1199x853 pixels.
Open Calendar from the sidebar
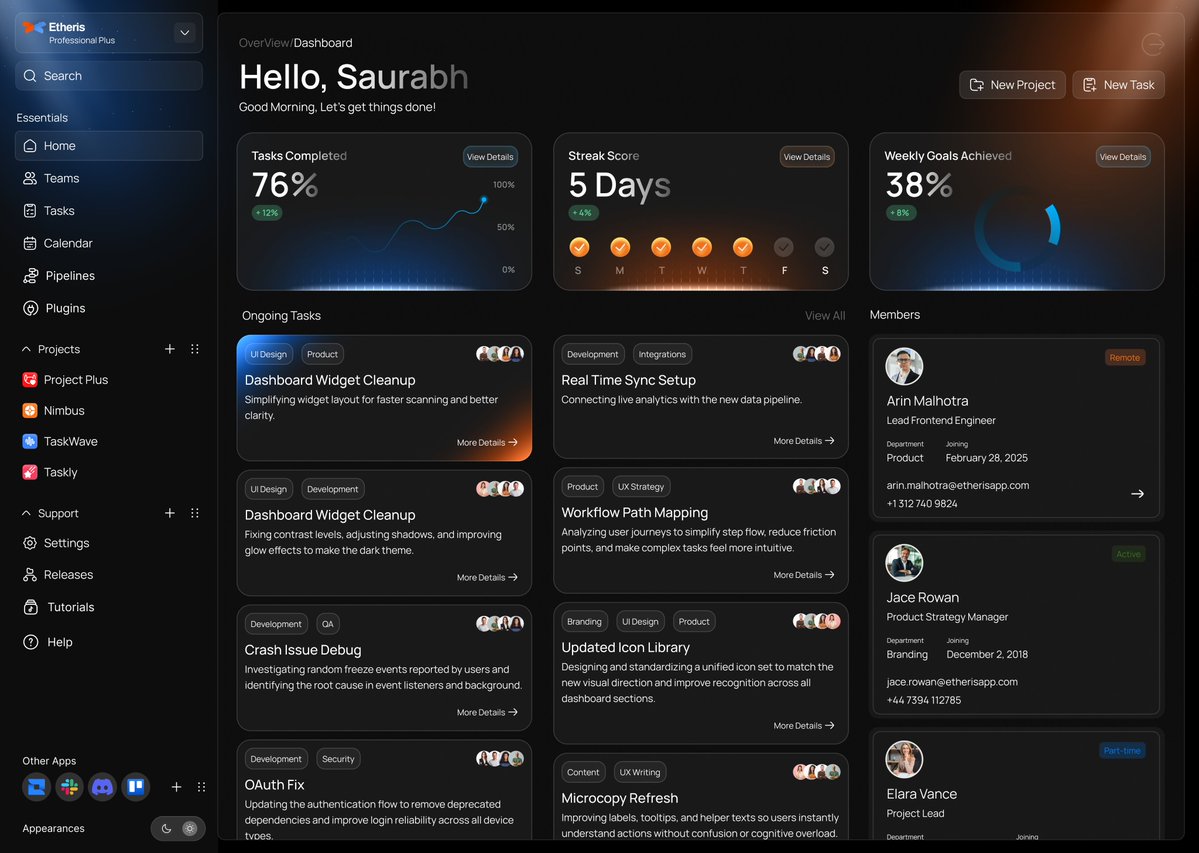tap(66, 243)
